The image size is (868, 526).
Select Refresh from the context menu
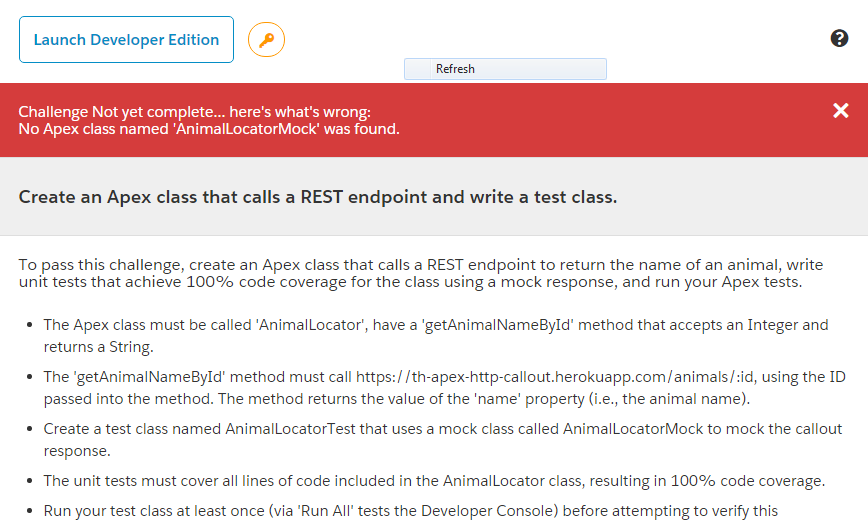[456, 69]
